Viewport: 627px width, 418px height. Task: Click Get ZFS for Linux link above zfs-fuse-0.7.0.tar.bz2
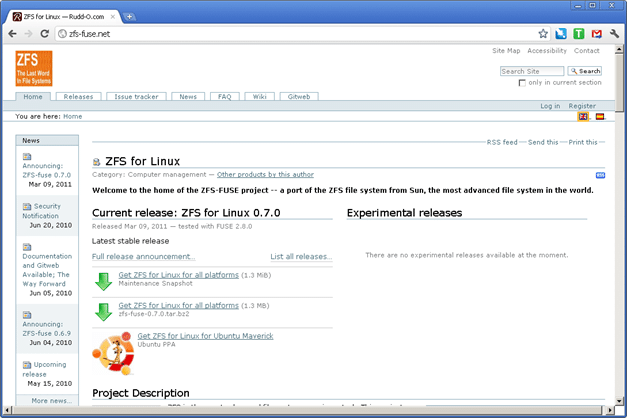click(178, 306)
